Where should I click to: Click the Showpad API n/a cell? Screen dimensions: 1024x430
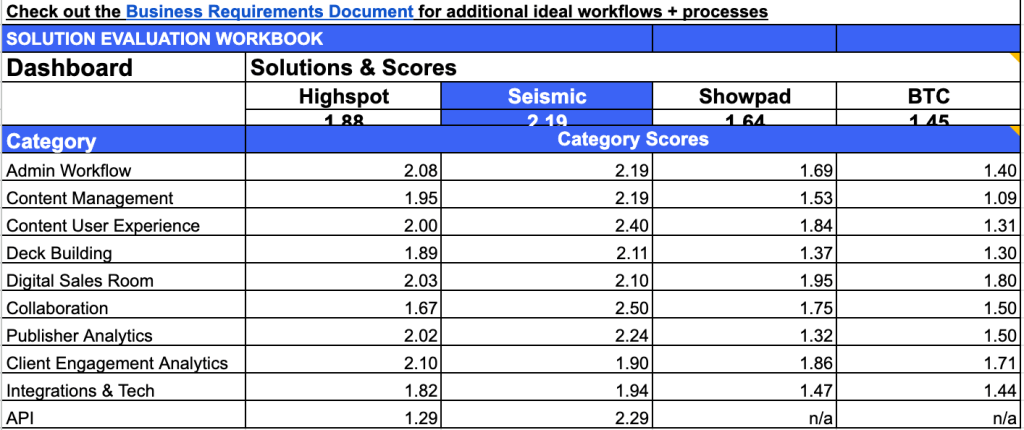(815, 417)
